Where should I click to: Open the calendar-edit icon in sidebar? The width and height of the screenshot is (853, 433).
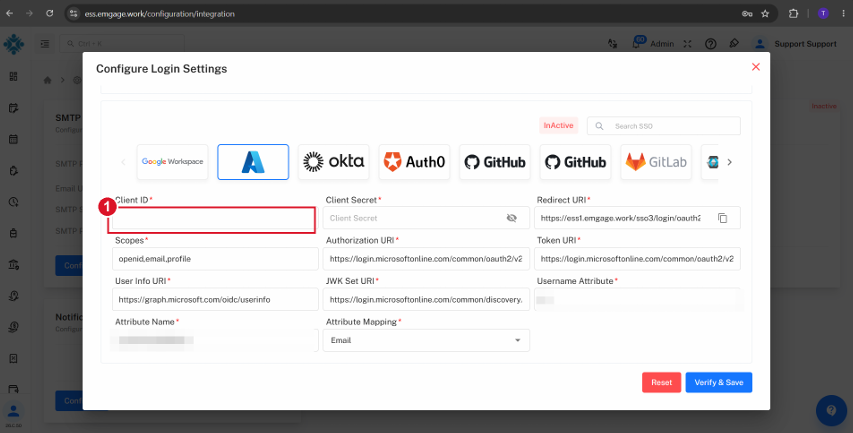click(x=14, y=108)
